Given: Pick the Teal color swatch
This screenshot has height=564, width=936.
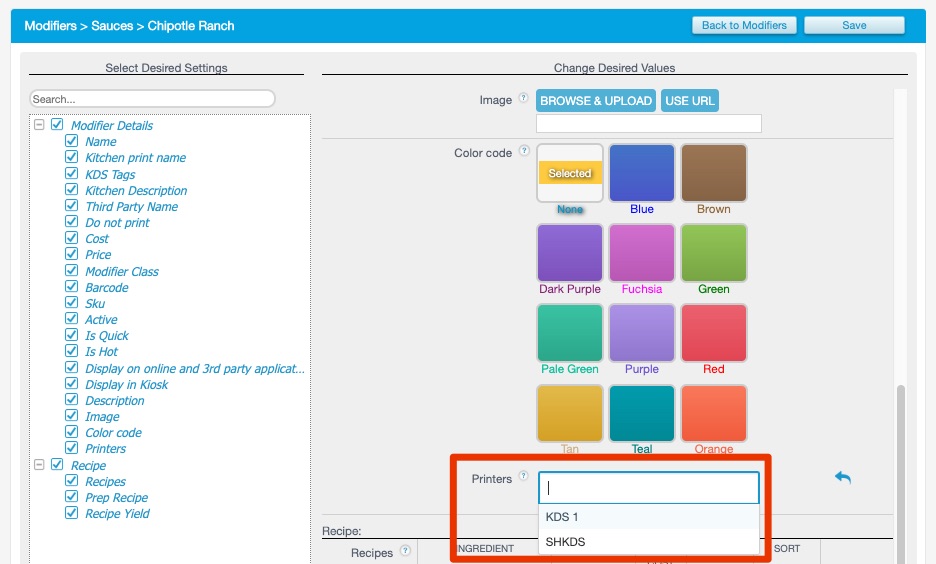Looking at the screenshot, I should point(642,413).
